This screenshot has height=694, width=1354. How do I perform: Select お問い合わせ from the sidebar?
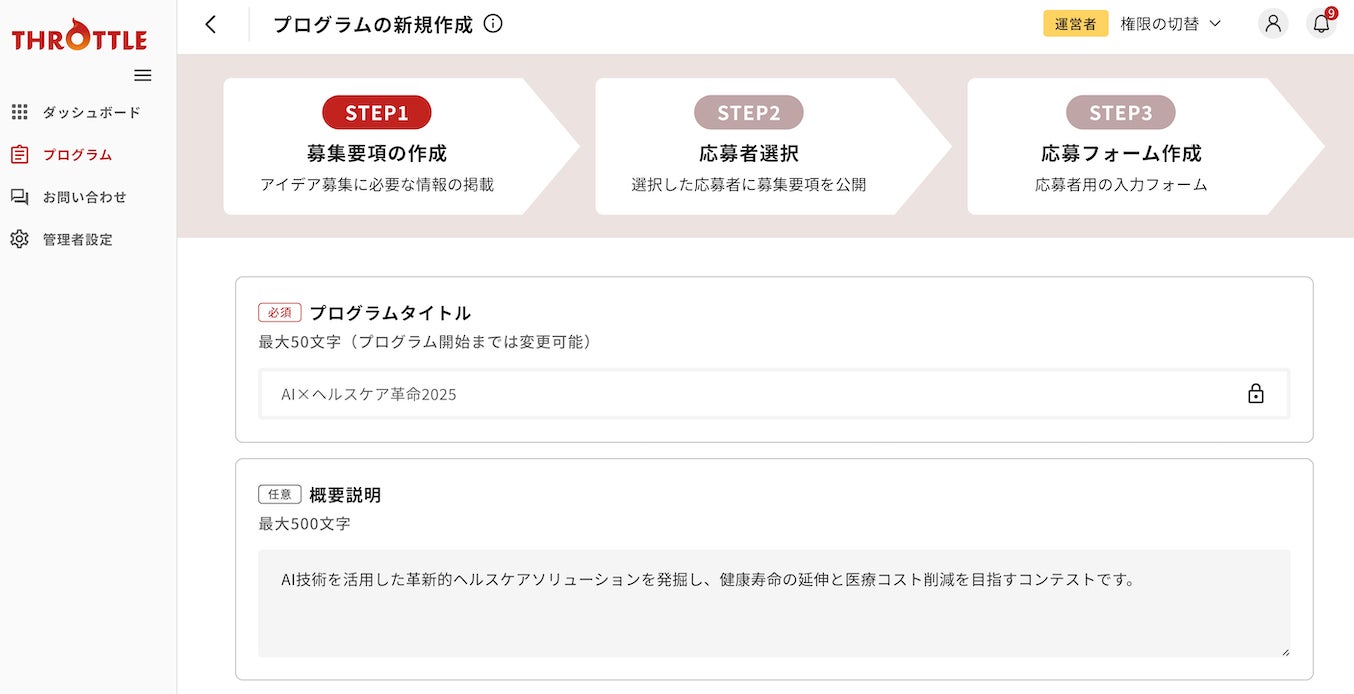point(84,197)
